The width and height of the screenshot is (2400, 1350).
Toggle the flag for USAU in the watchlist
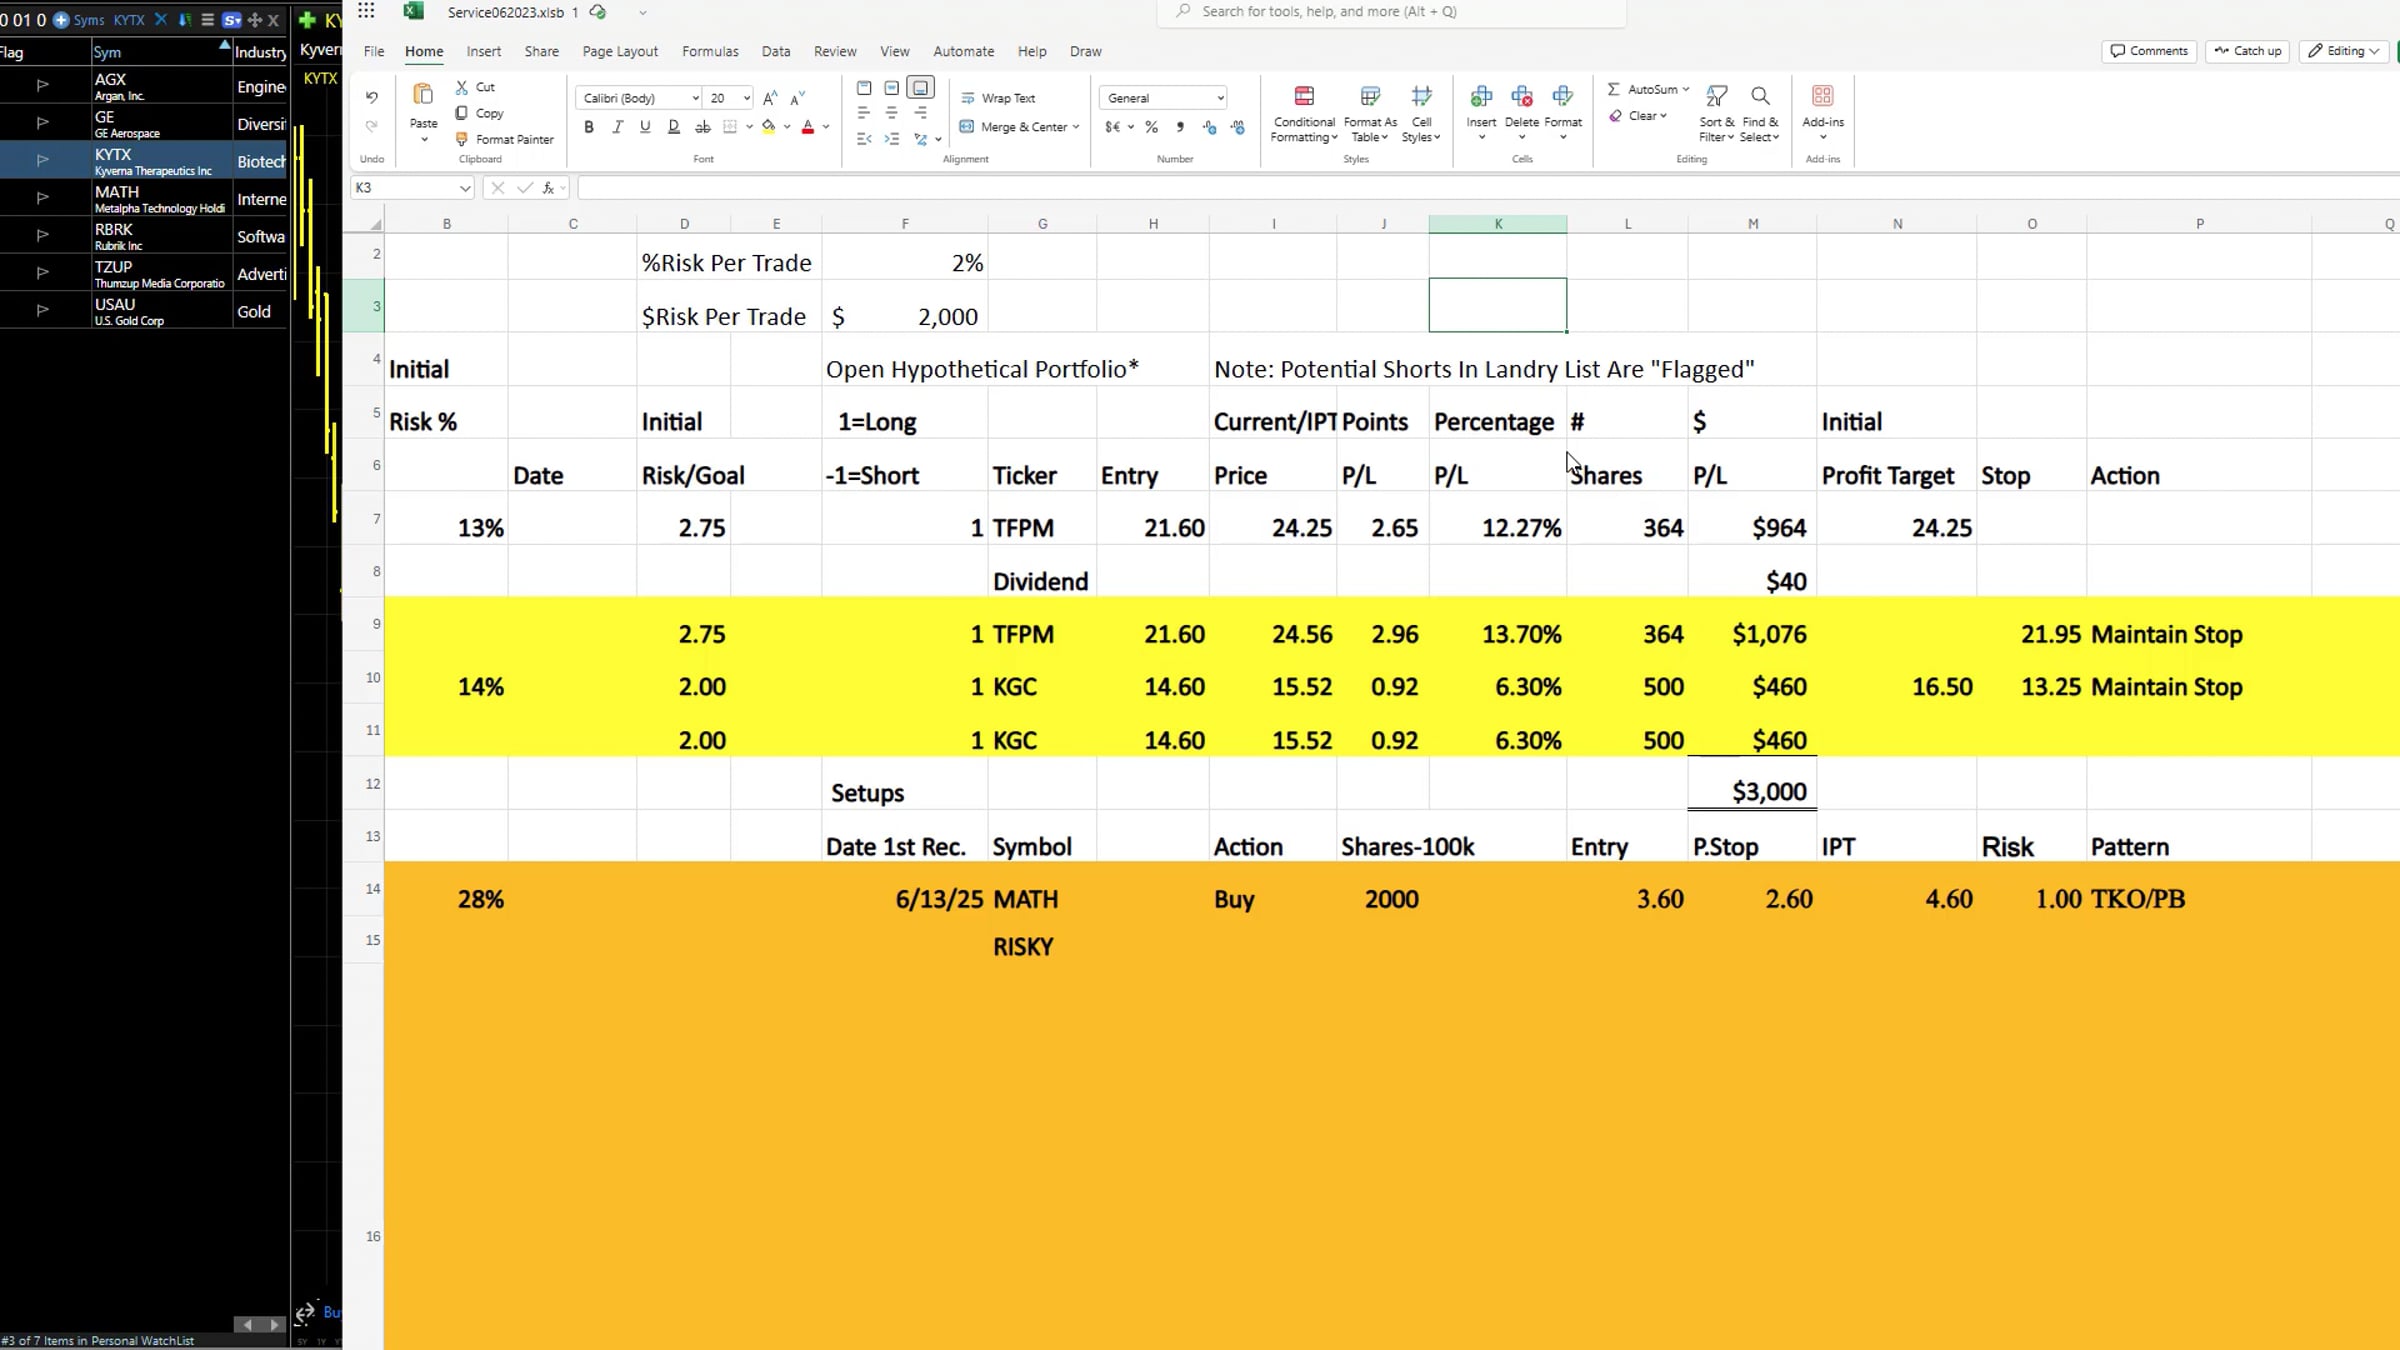(x=42, y=311)
